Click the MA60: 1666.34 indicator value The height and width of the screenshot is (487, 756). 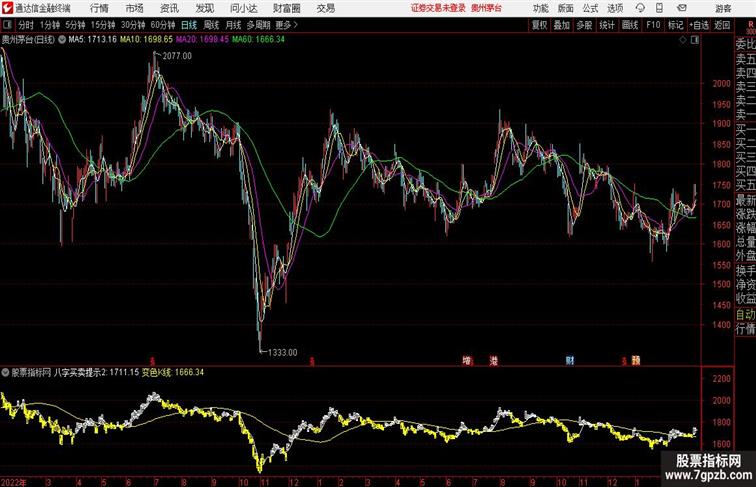pyautogui.click(x=258, y=40)
